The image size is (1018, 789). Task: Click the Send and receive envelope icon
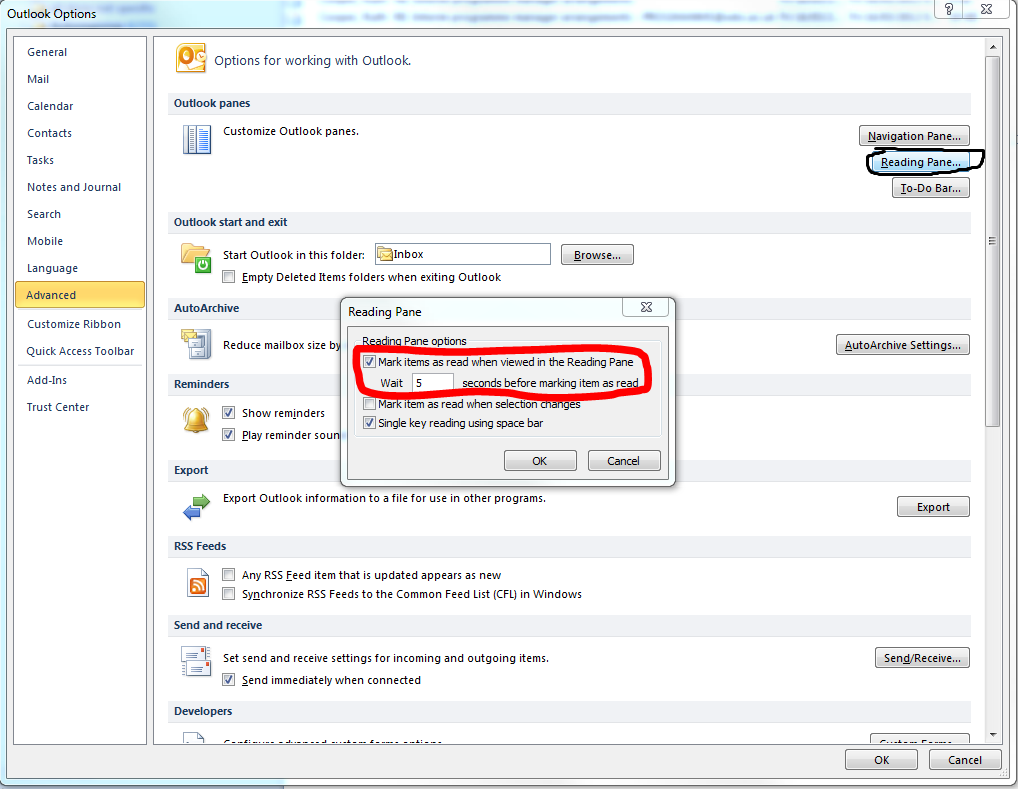[x=196, y=661]
